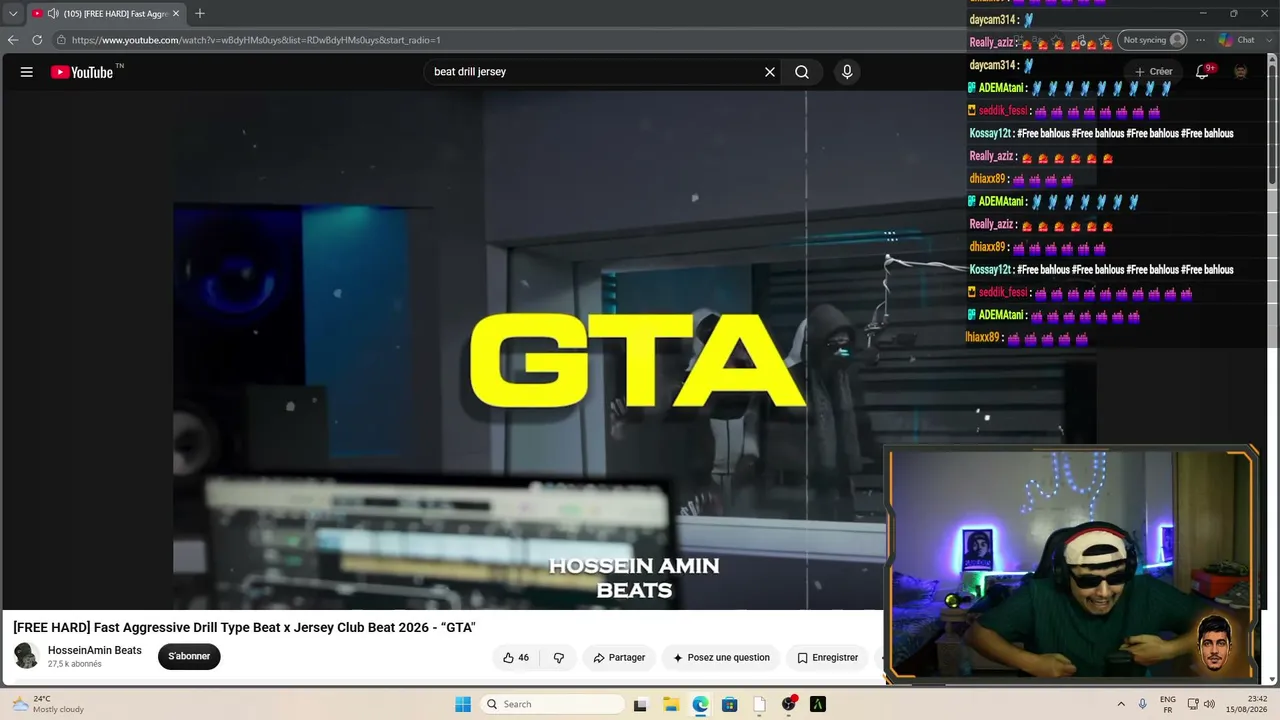This screenshot has height=720, width=1280.
Task: Clear the YouTube search text
Action: 770,72
